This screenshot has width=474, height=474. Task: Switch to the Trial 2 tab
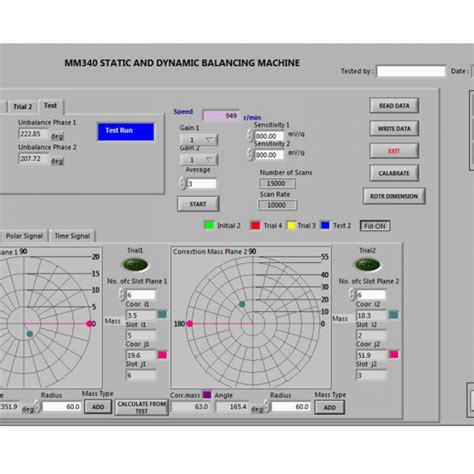[x=22, y=107]
